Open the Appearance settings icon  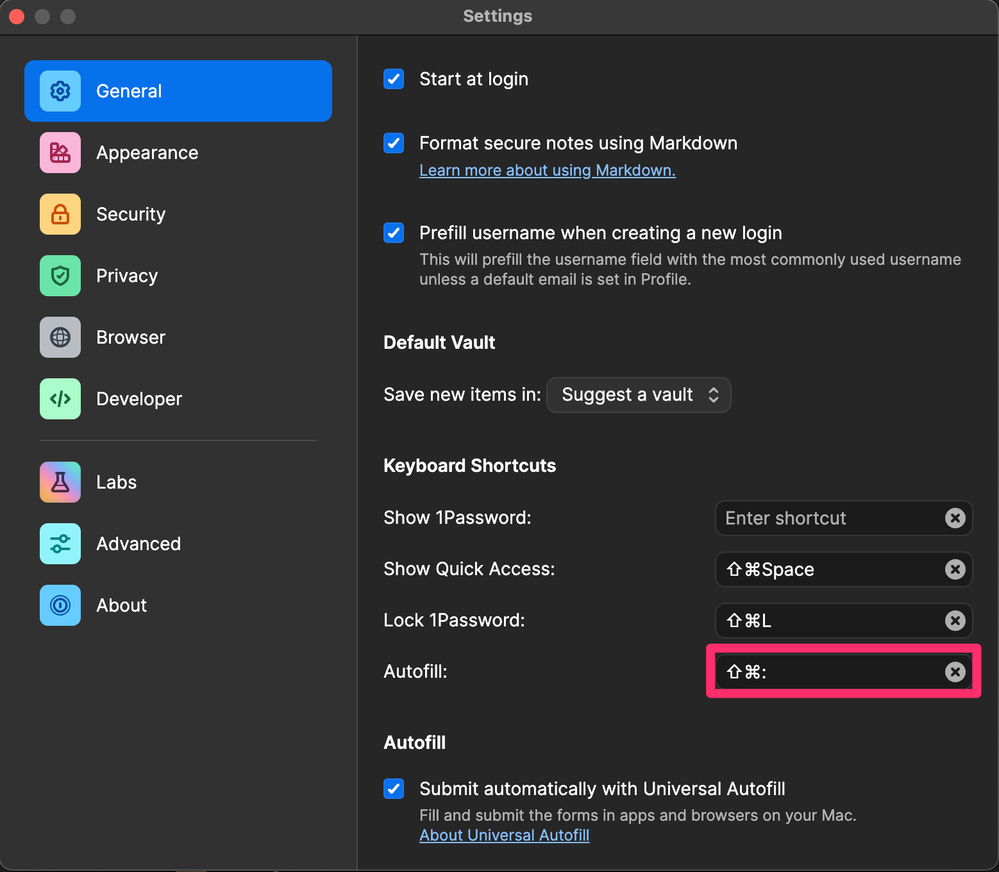60,153
